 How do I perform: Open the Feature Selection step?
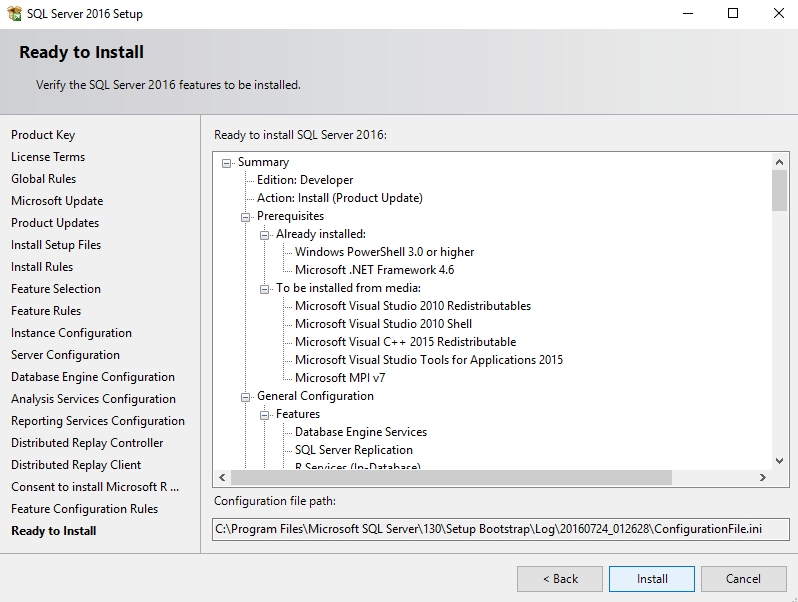[56, 289]
